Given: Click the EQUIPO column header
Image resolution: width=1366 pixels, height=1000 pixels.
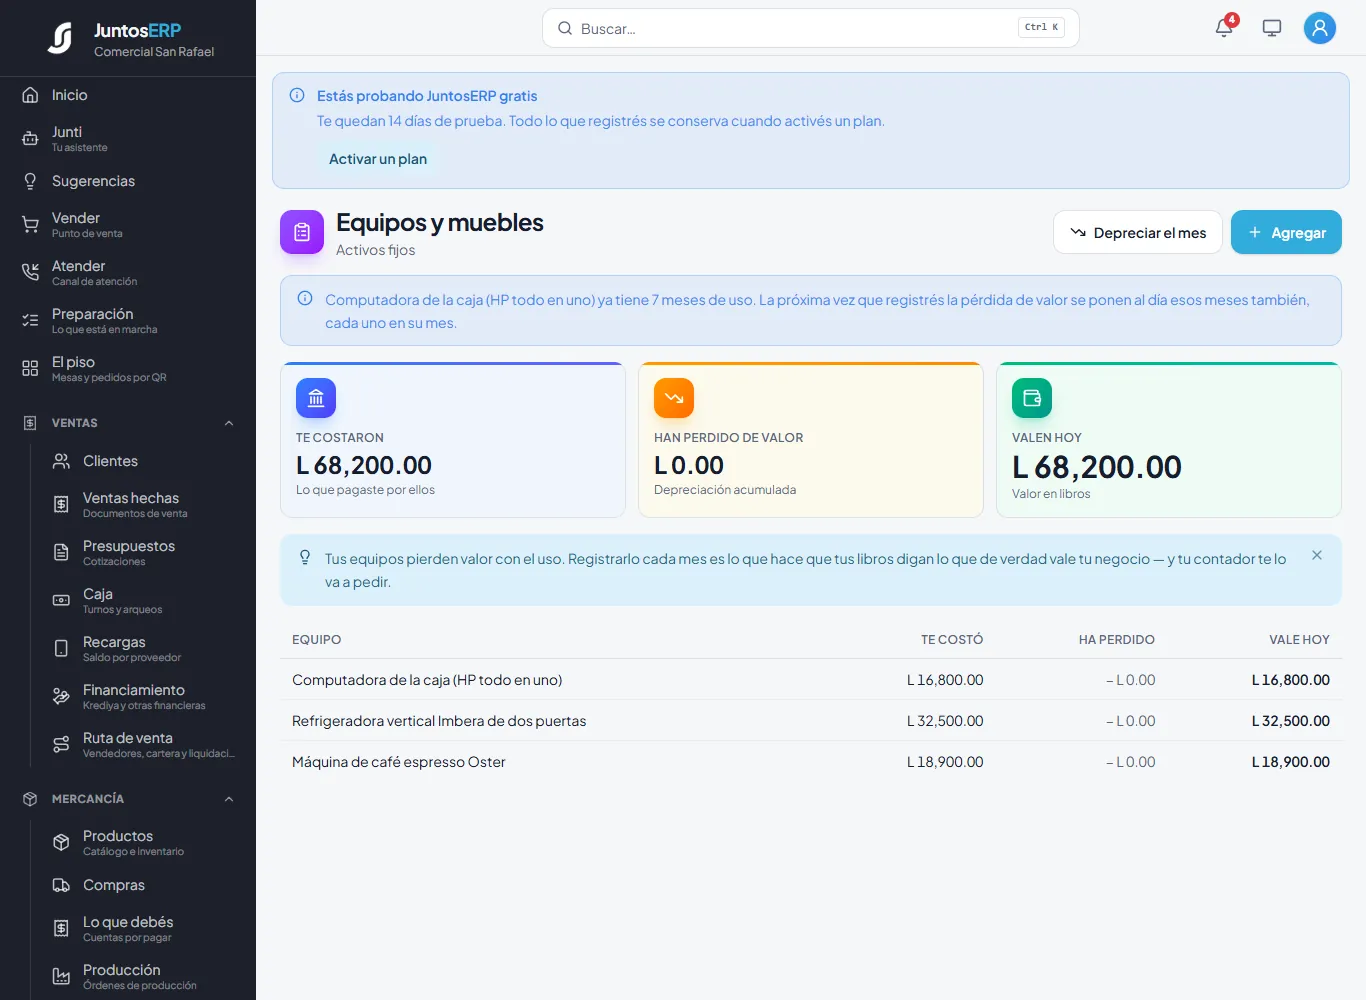Looking at the screenshot, I should pos(316,640).
